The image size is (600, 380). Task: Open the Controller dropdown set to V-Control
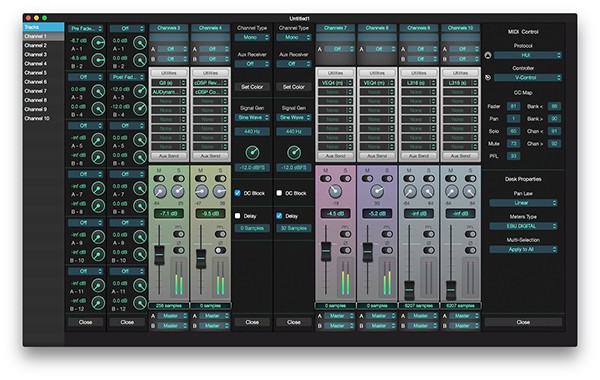coord(528,78)
